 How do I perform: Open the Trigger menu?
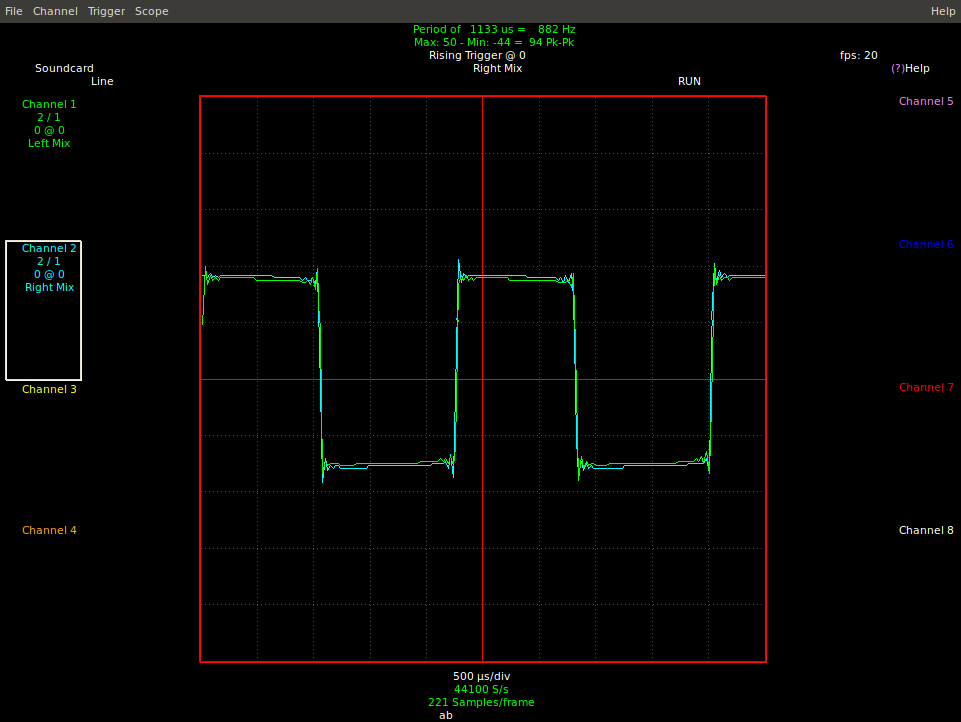click(x=106, y=11)
